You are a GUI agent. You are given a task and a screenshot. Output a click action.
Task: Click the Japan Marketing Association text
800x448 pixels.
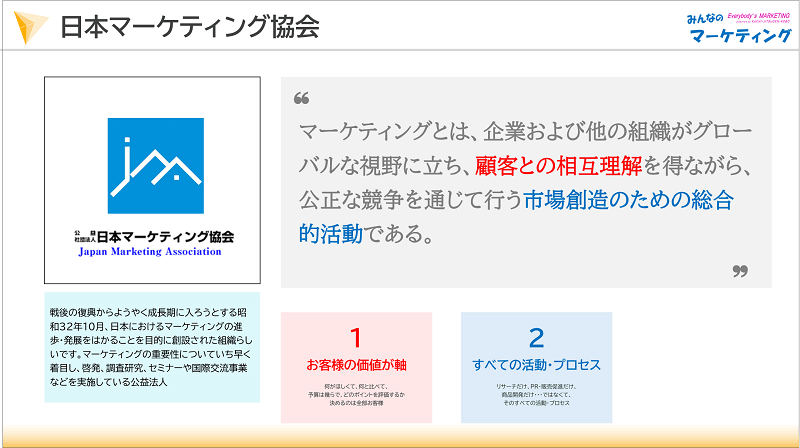click(x=150, y=252)
